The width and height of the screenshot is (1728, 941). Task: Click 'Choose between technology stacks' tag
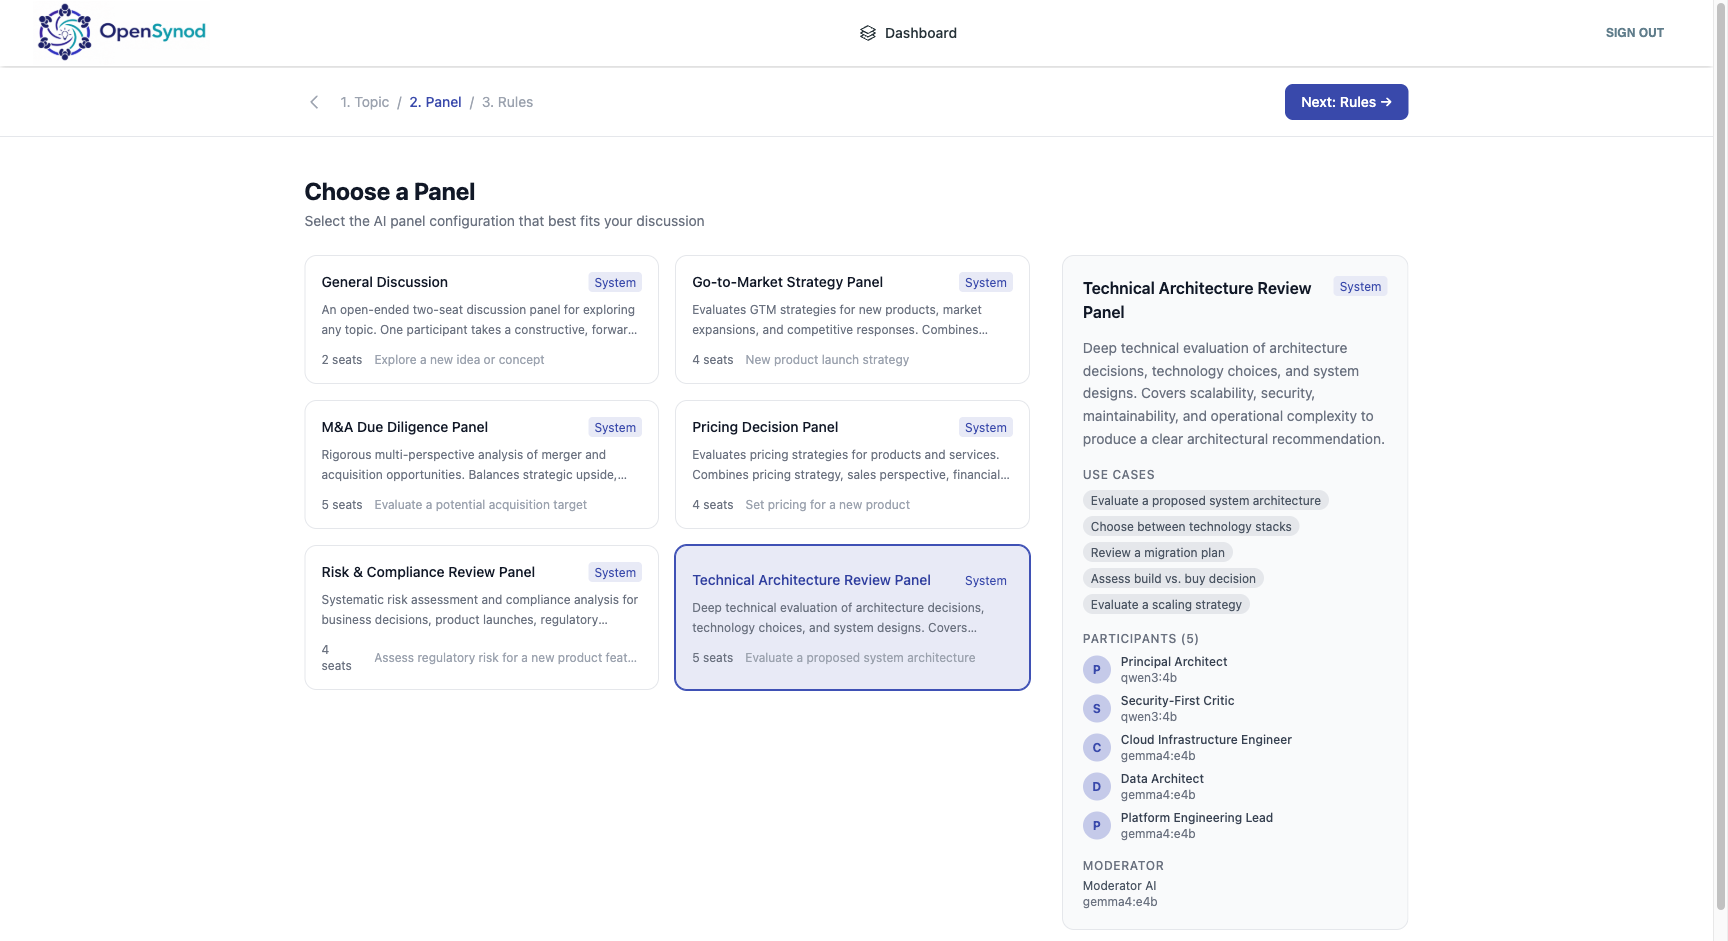pos(1191,527)
